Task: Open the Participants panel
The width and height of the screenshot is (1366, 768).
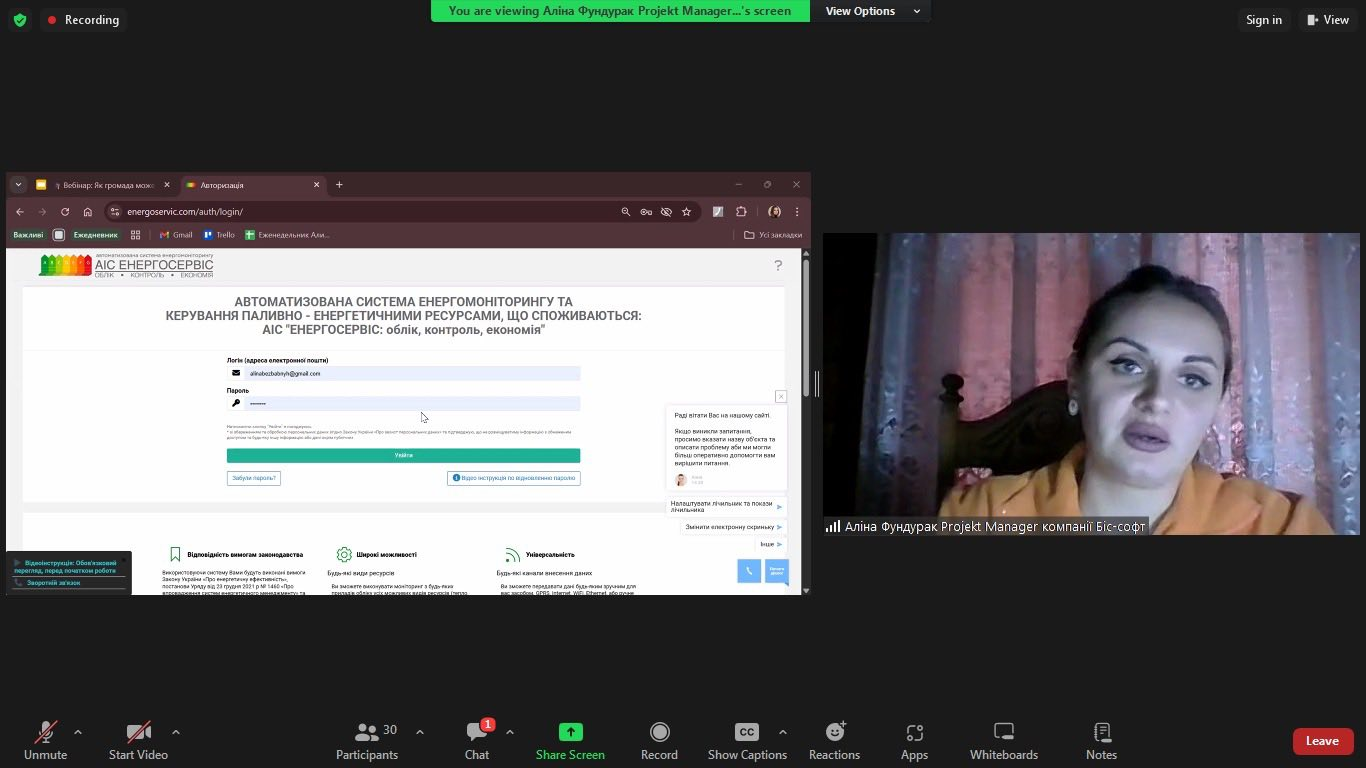Action: (x=367, y=741)
